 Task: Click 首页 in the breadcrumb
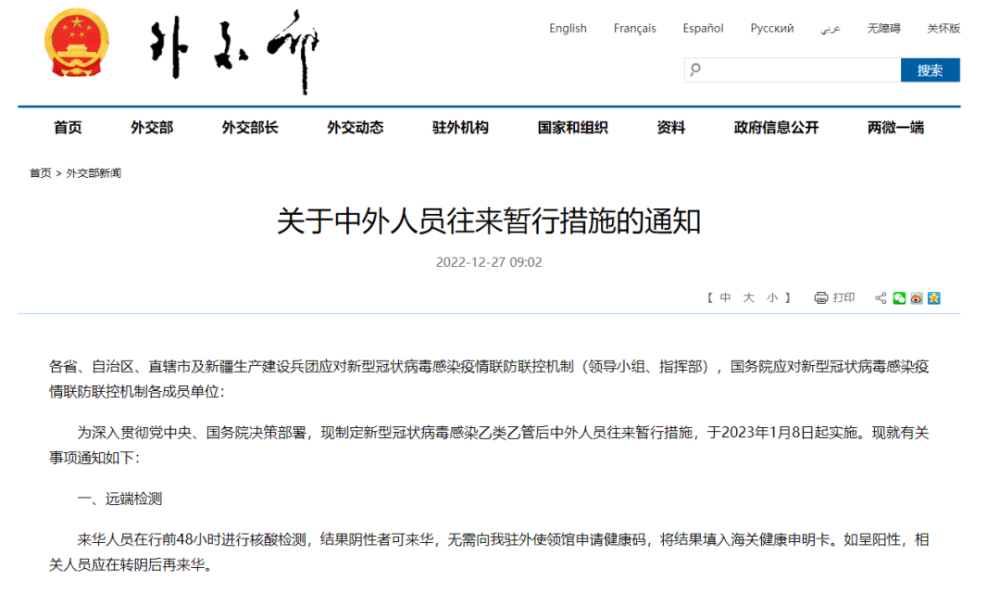coord(40,173)
